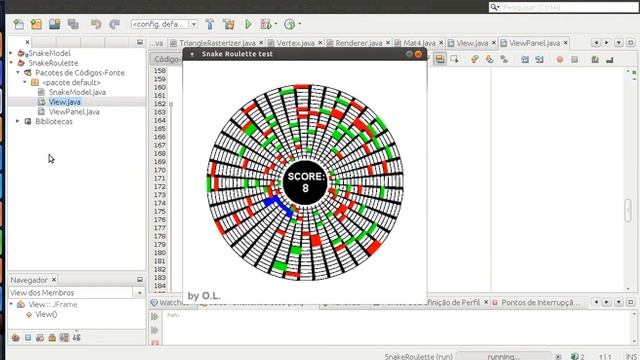Toggle the highlighted Navigator filter button
Viewport: 640px width, 360px height.
point(64,338)
